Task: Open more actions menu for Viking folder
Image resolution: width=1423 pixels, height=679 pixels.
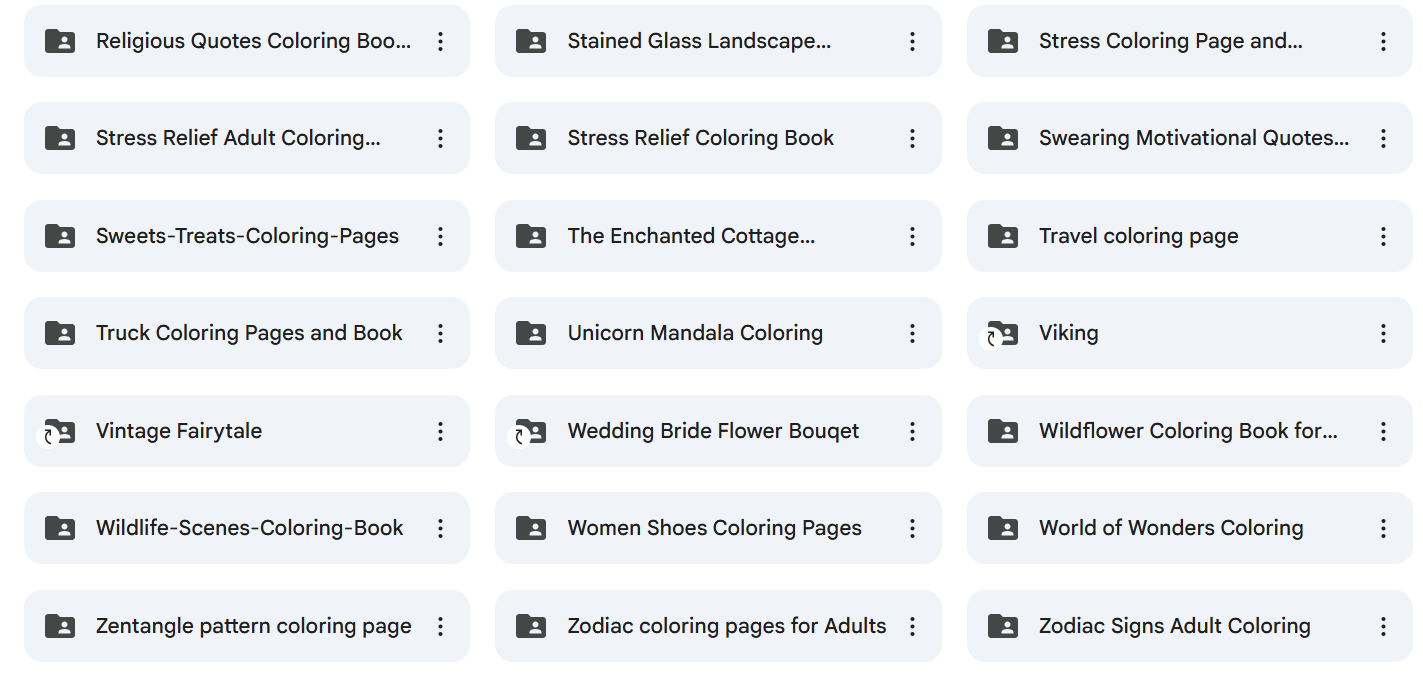Action: [1384, 333]
